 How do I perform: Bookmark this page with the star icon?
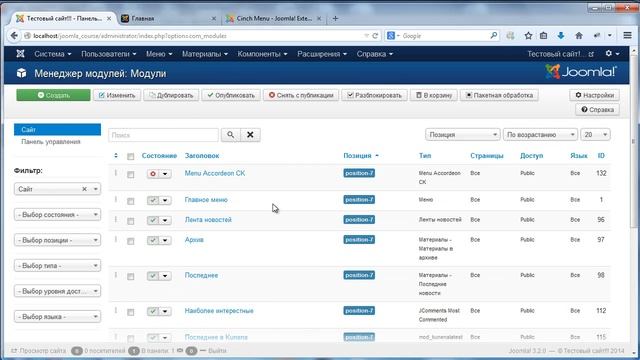(528, 36)
